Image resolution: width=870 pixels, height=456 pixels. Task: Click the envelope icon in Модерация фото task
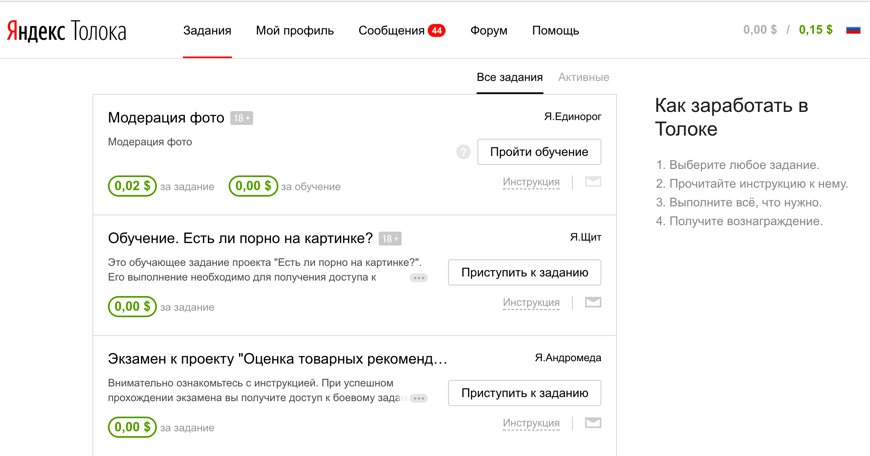tap(593, 181)
